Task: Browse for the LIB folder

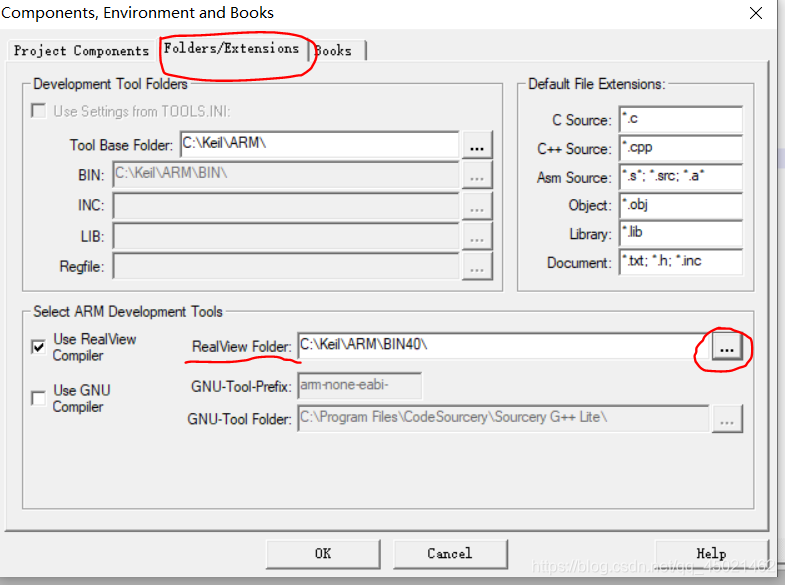Action: (x=477, y=236)
